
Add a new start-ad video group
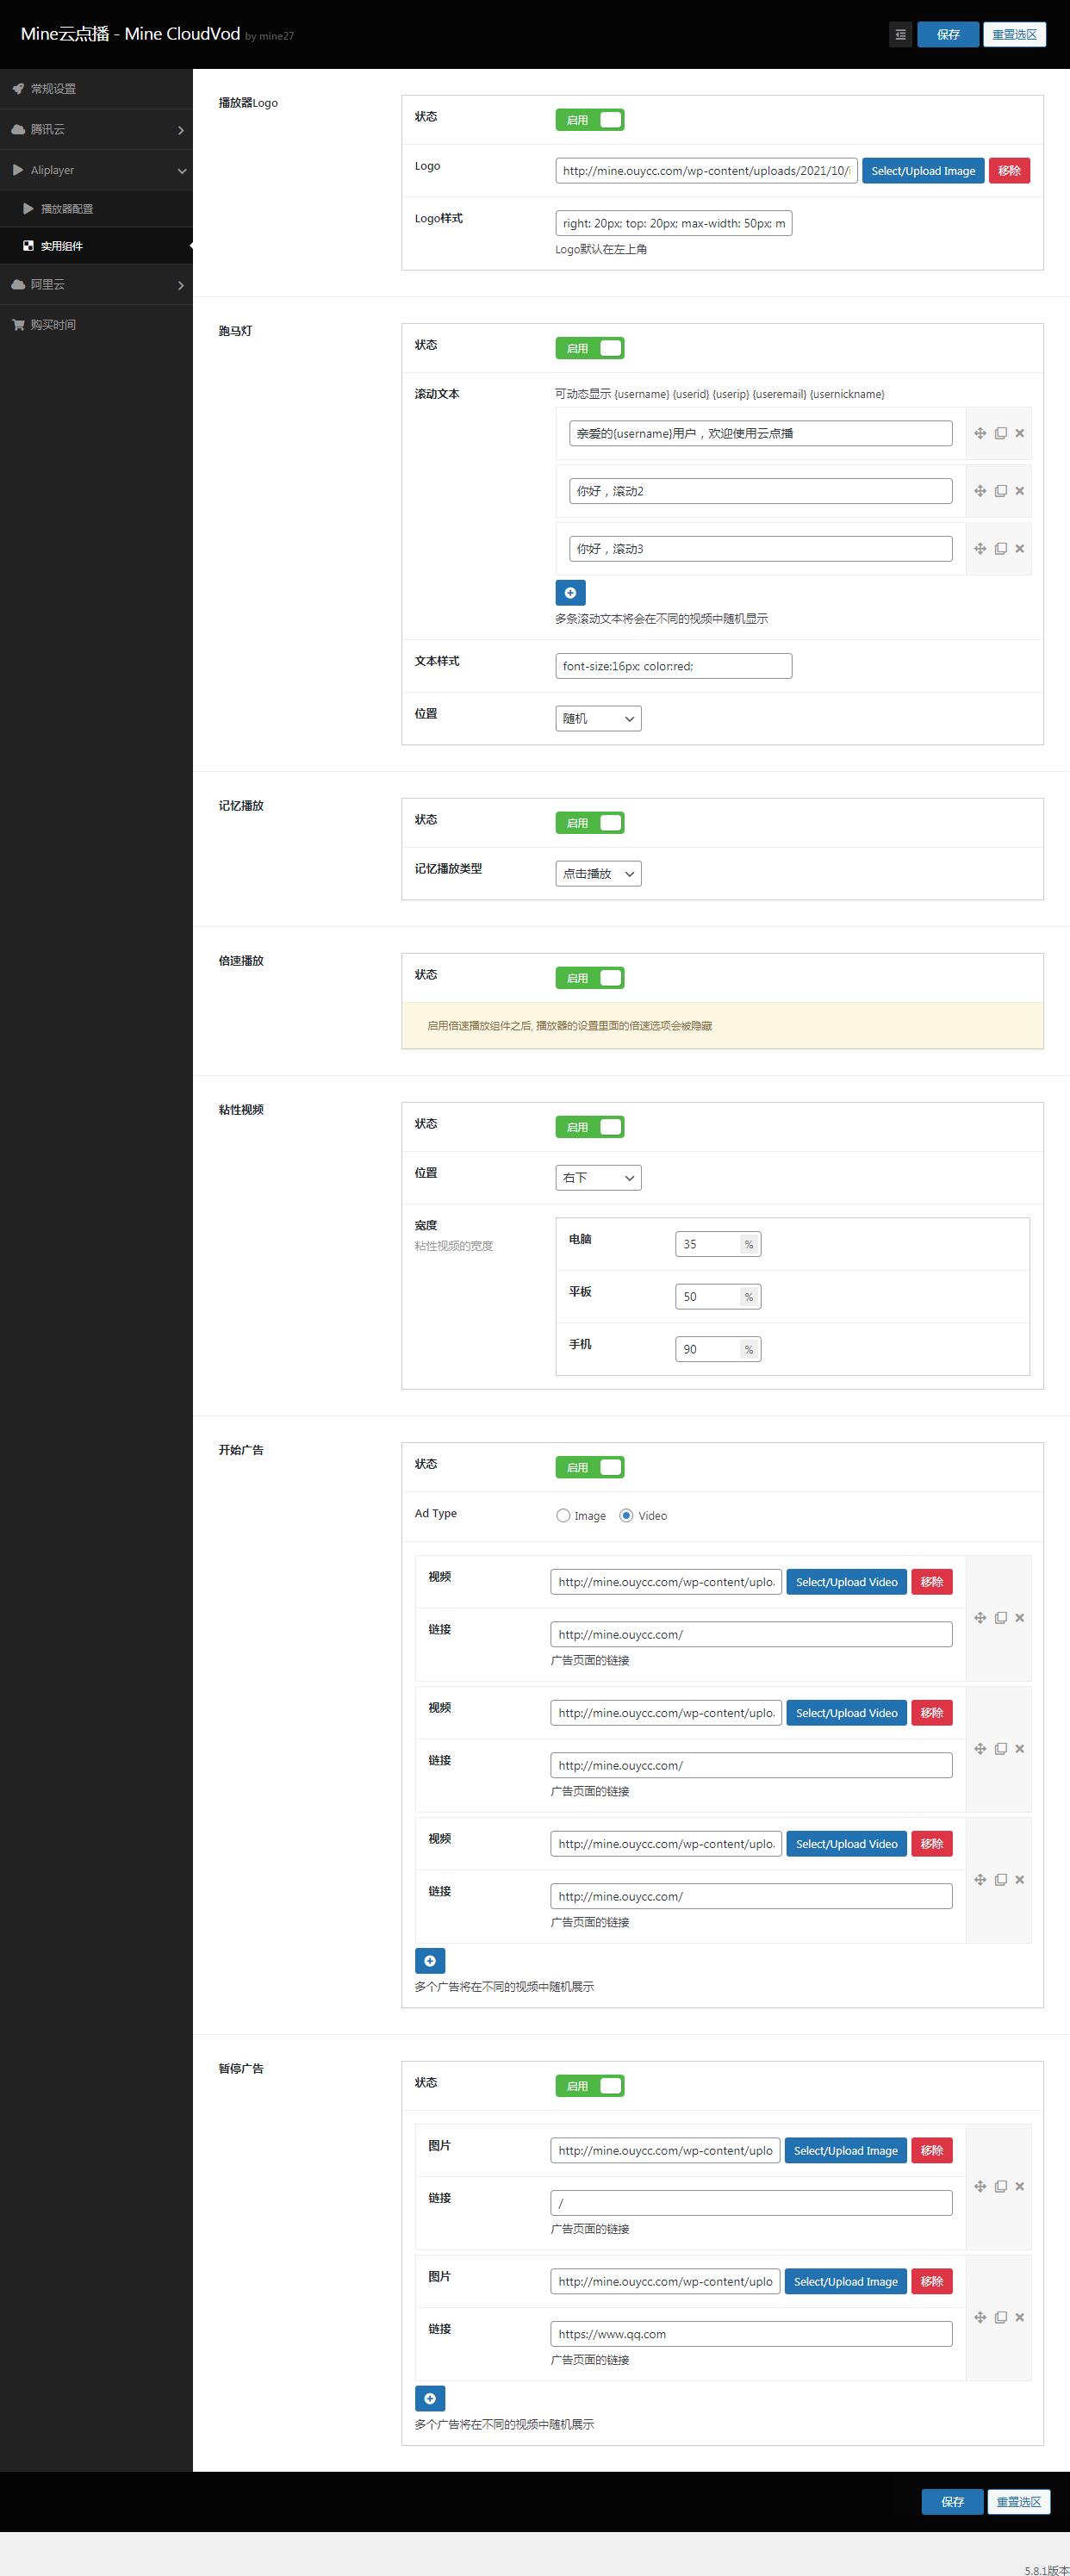(430, 1960)
